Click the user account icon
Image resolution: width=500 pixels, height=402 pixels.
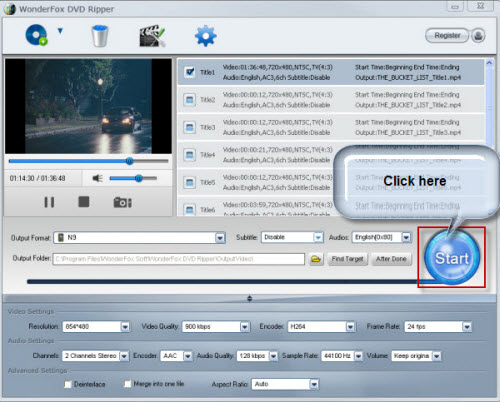[x=478, y=35]
